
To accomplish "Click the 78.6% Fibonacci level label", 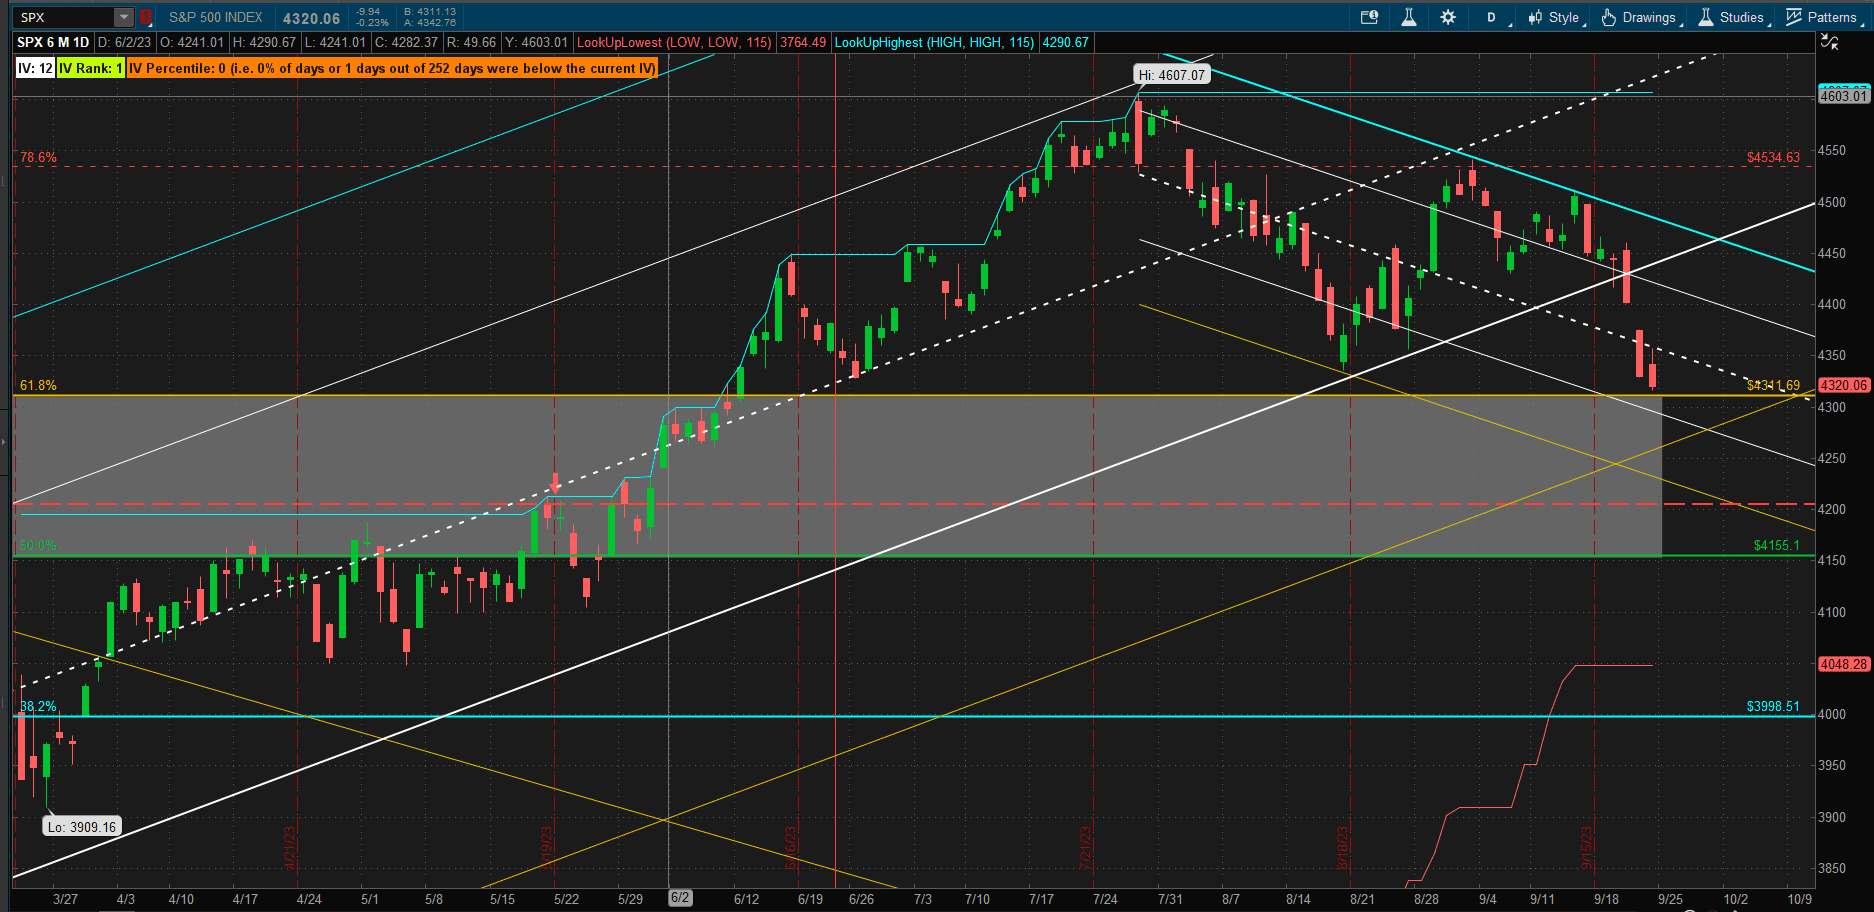I will [x=38, y=157].
